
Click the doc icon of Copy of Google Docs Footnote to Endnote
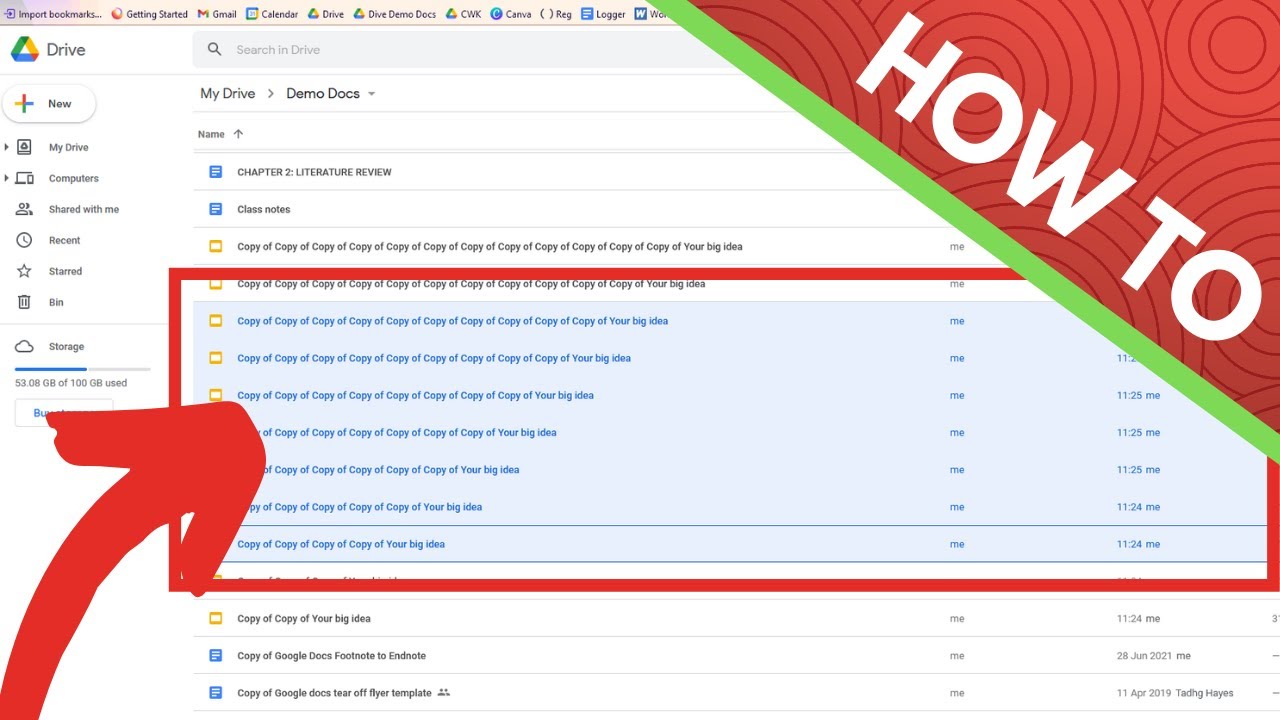(215, 655)
